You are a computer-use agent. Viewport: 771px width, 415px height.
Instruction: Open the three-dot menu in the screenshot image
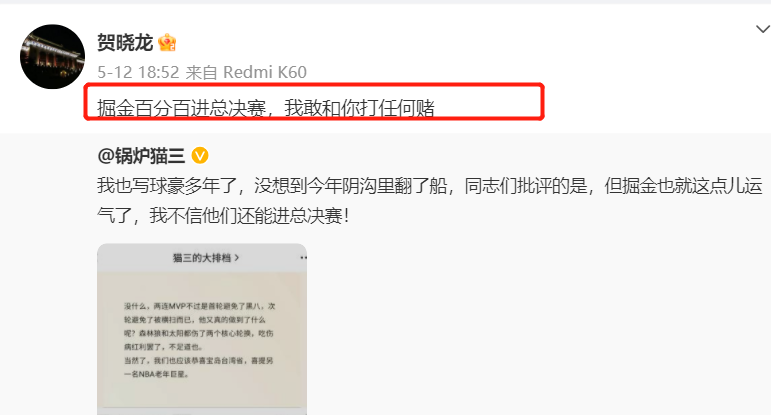click(303, 258)
